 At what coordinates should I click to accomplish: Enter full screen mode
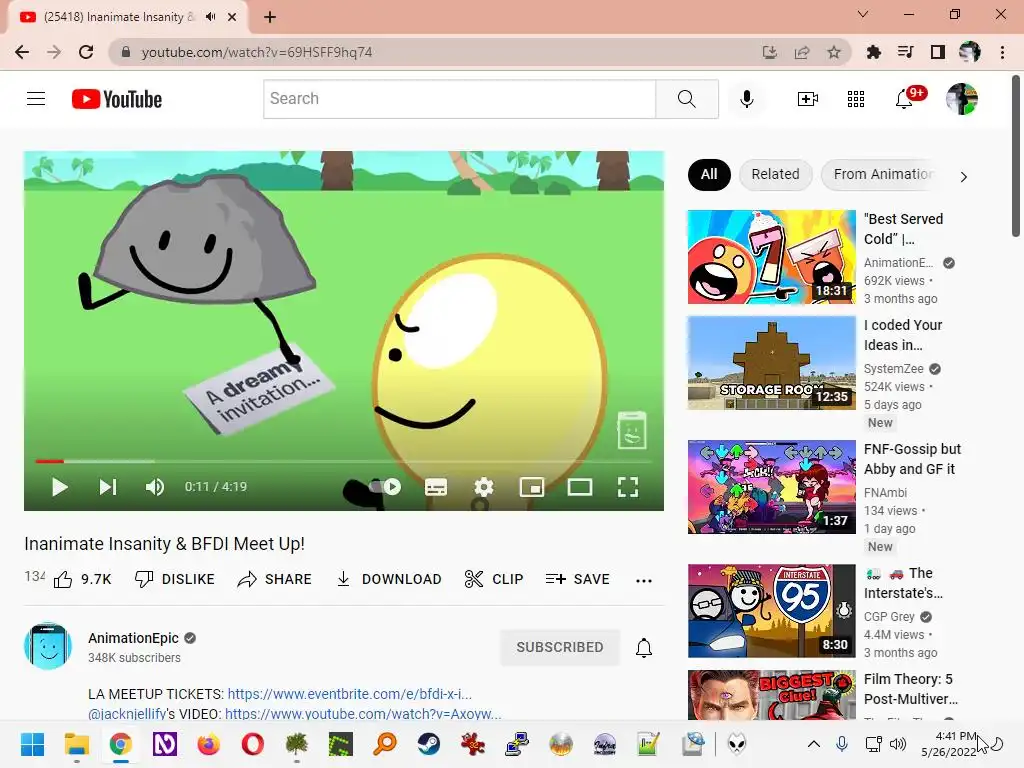[628, 487]
